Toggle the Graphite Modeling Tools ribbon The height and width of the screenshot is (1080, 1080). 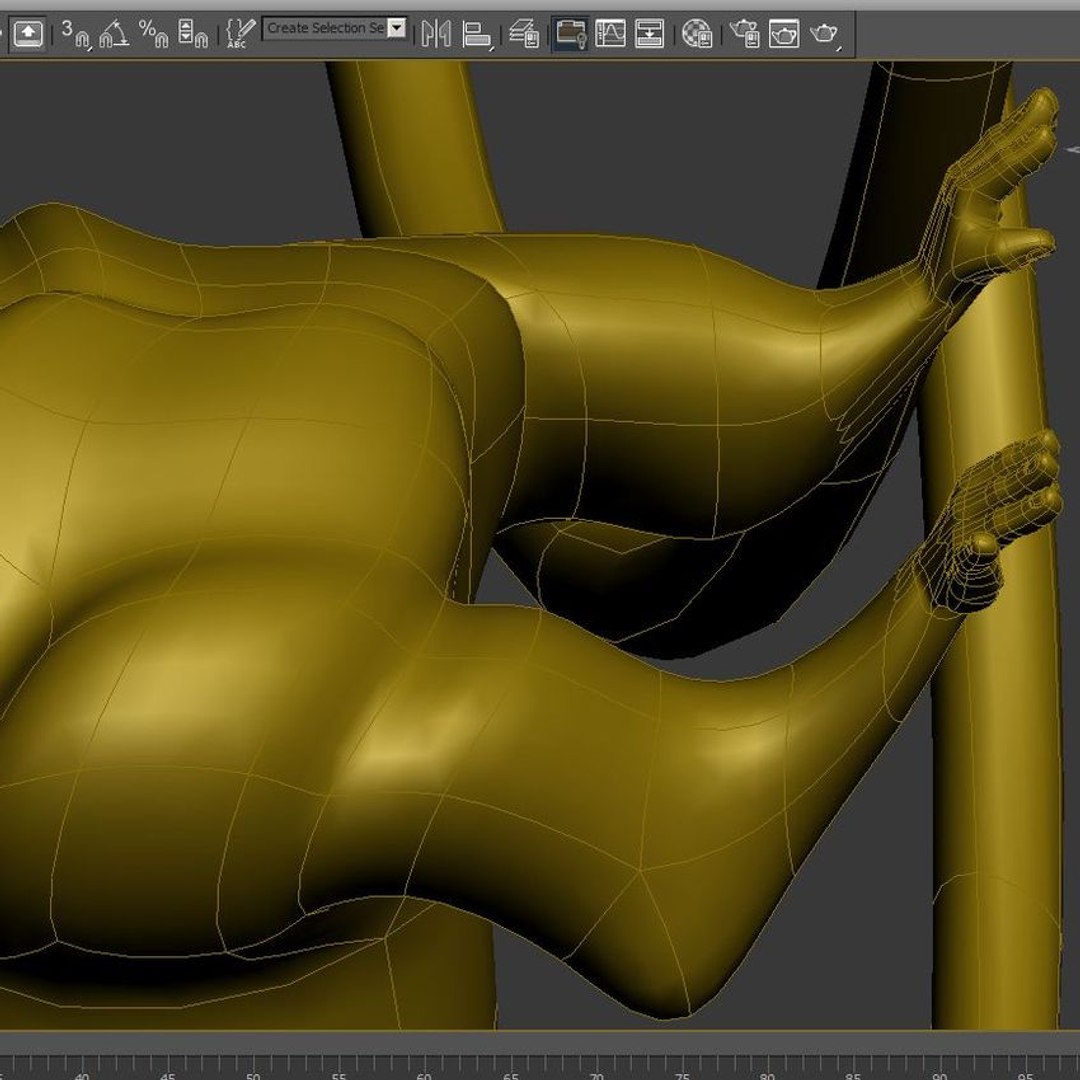click(x=570, y=34)
